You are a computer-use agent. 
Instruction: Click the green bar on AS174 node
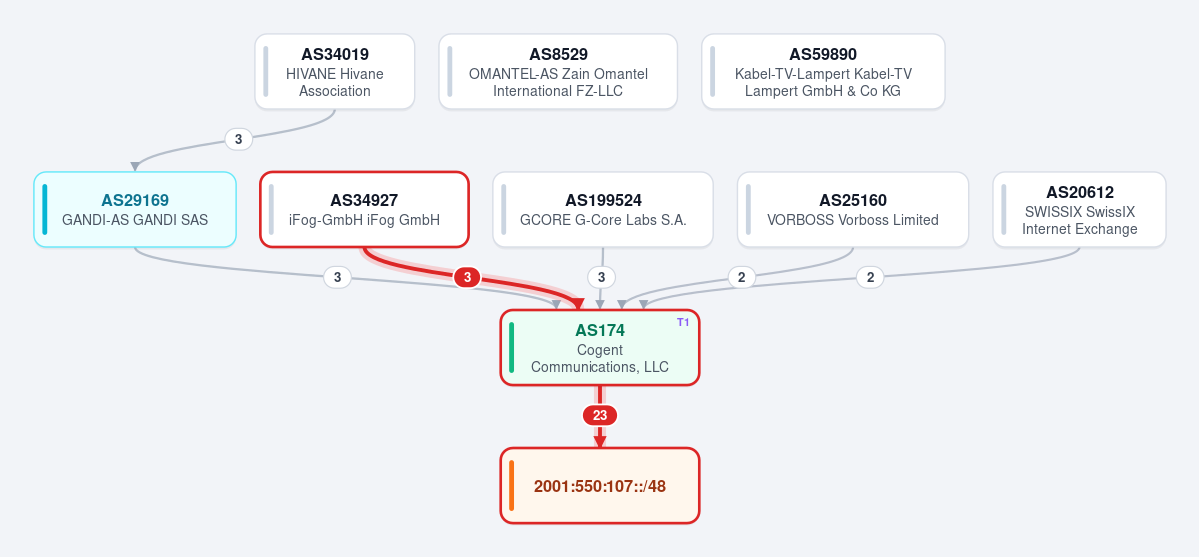(512, 347)
